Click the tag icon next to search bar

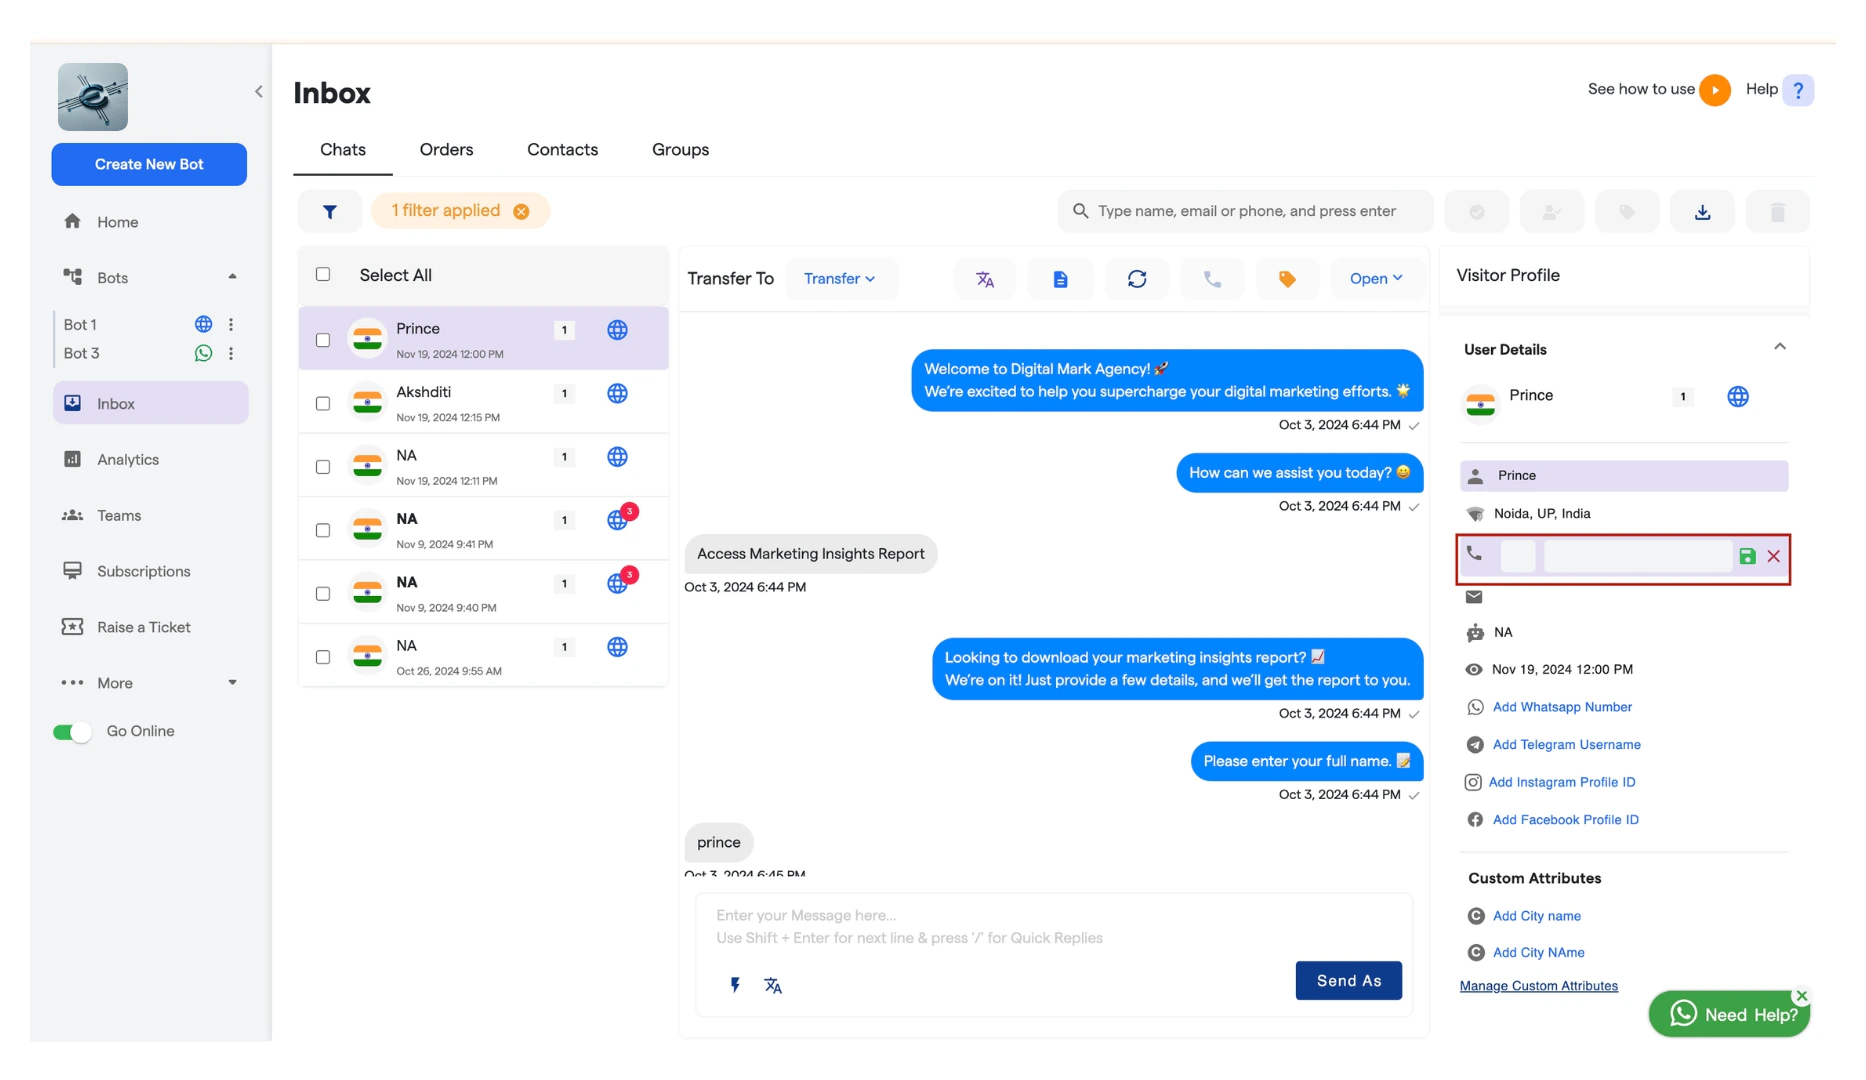click(1627, 212)
